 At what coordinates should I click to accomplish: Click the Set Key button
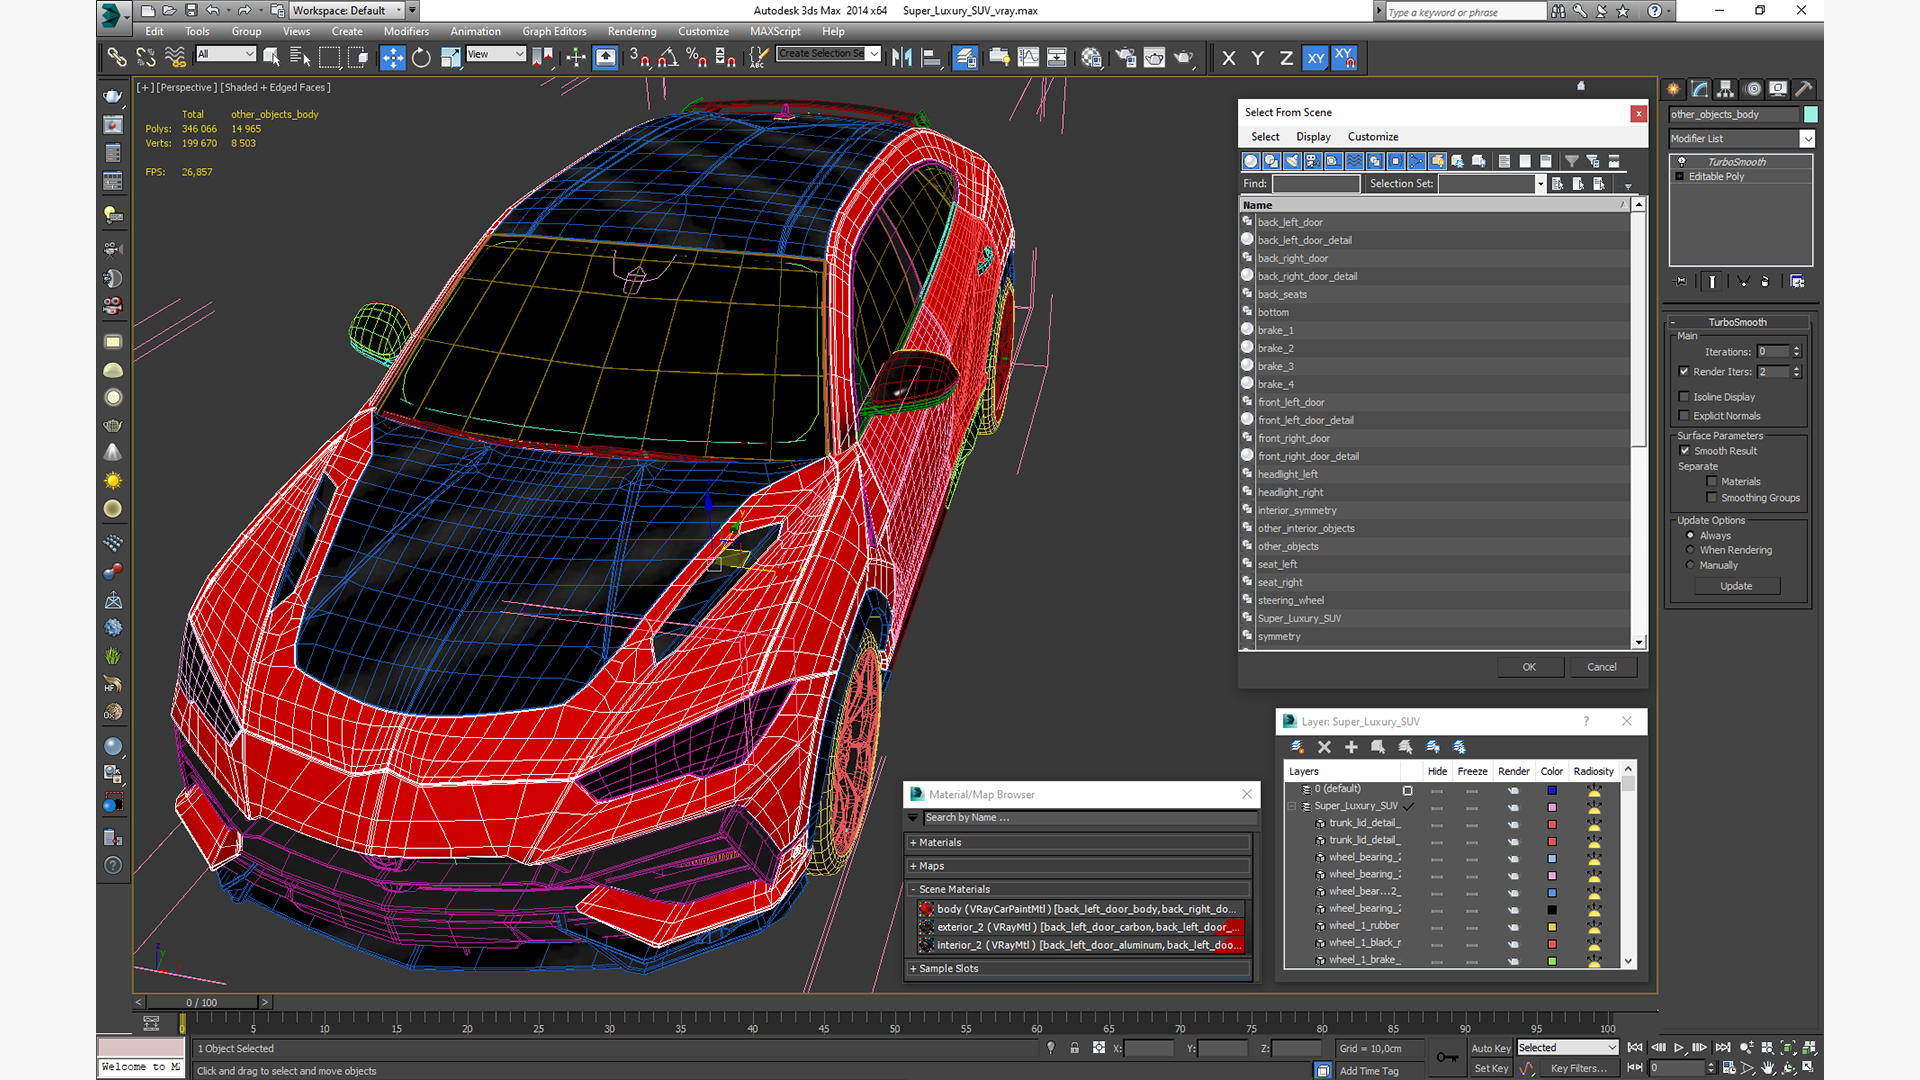(x=1490, y=1068)
